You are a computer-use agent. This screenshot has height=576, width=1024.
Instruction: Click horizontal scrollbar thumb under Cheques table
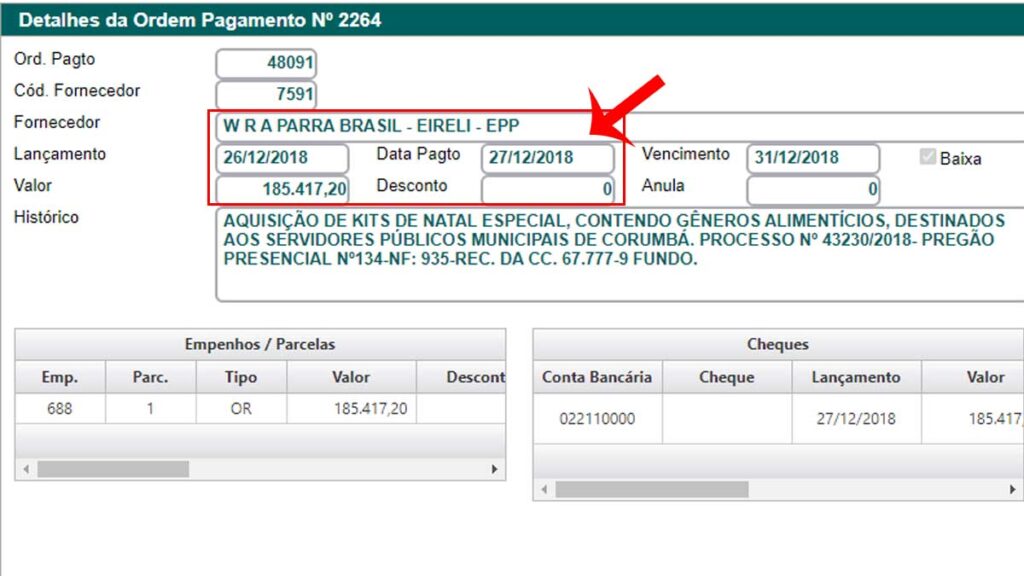point(651,489)
